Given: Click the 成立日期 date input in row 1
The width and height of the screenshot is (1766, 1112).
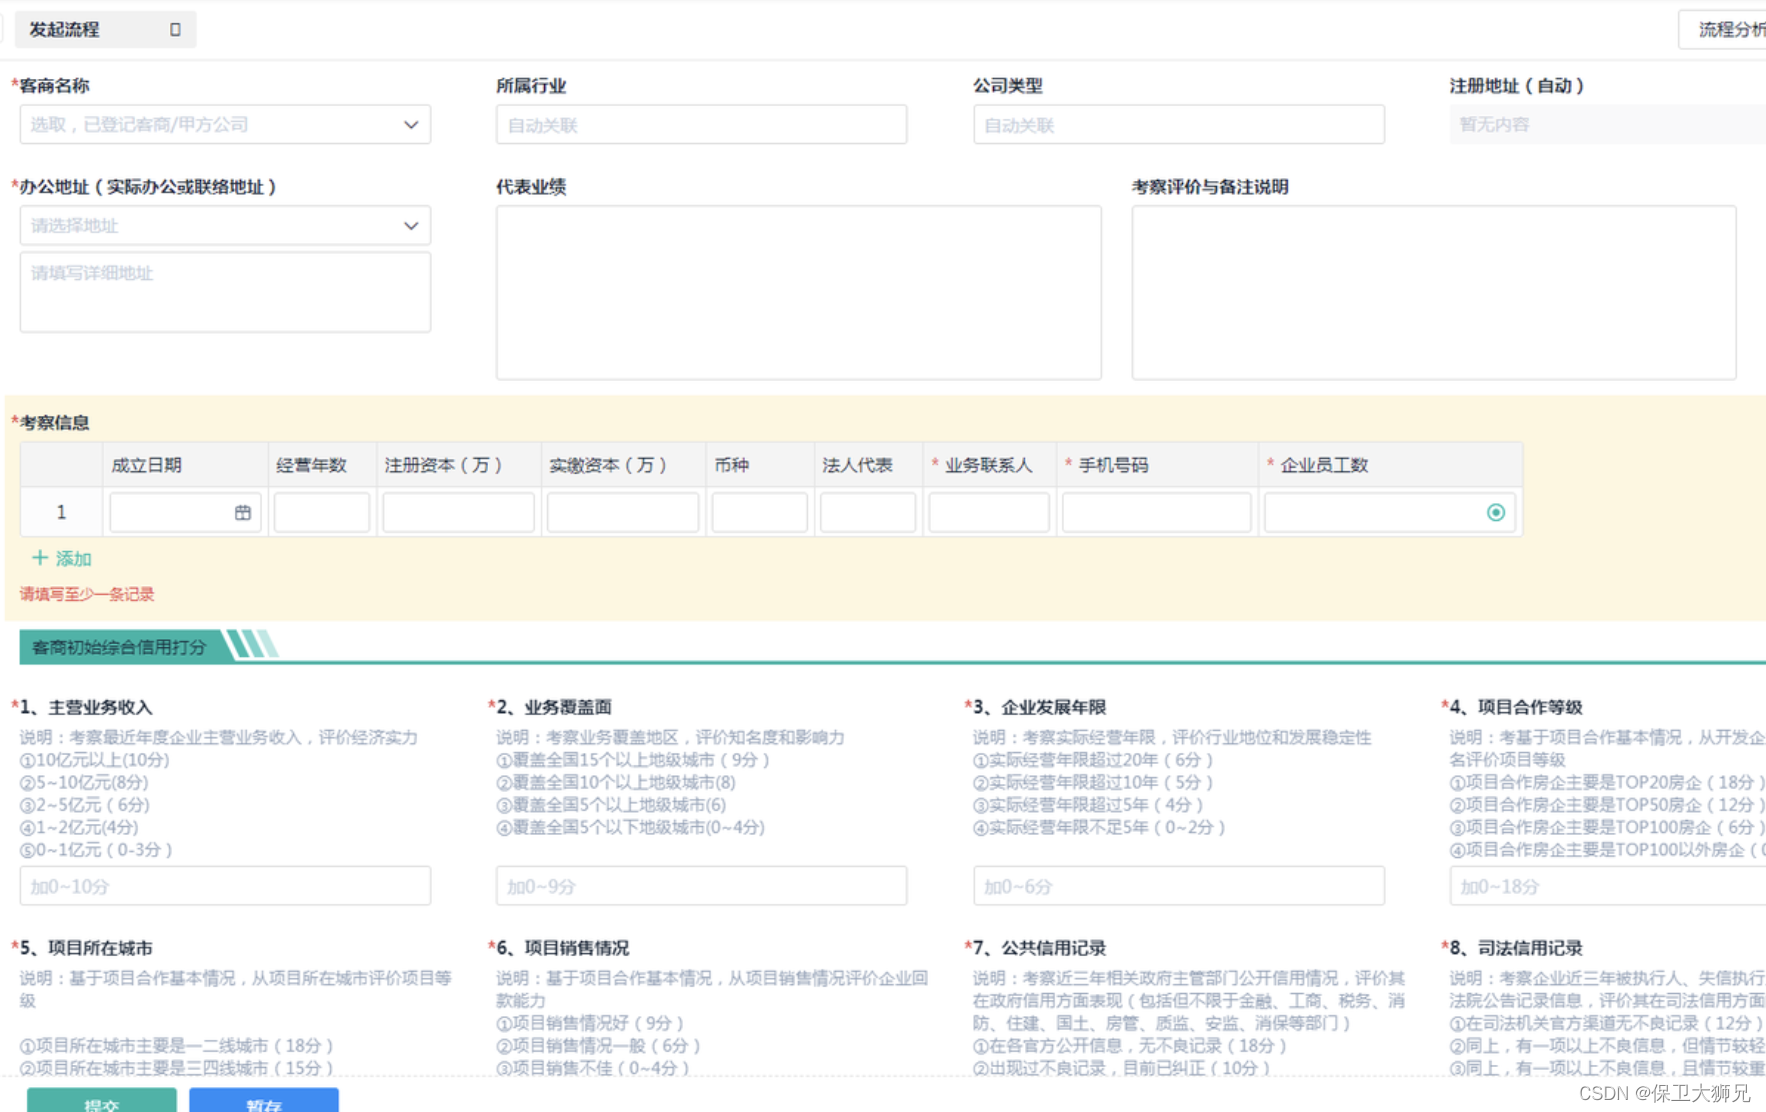Looking at the screenshot, I should pyautogui.click(x=185, y=513).
